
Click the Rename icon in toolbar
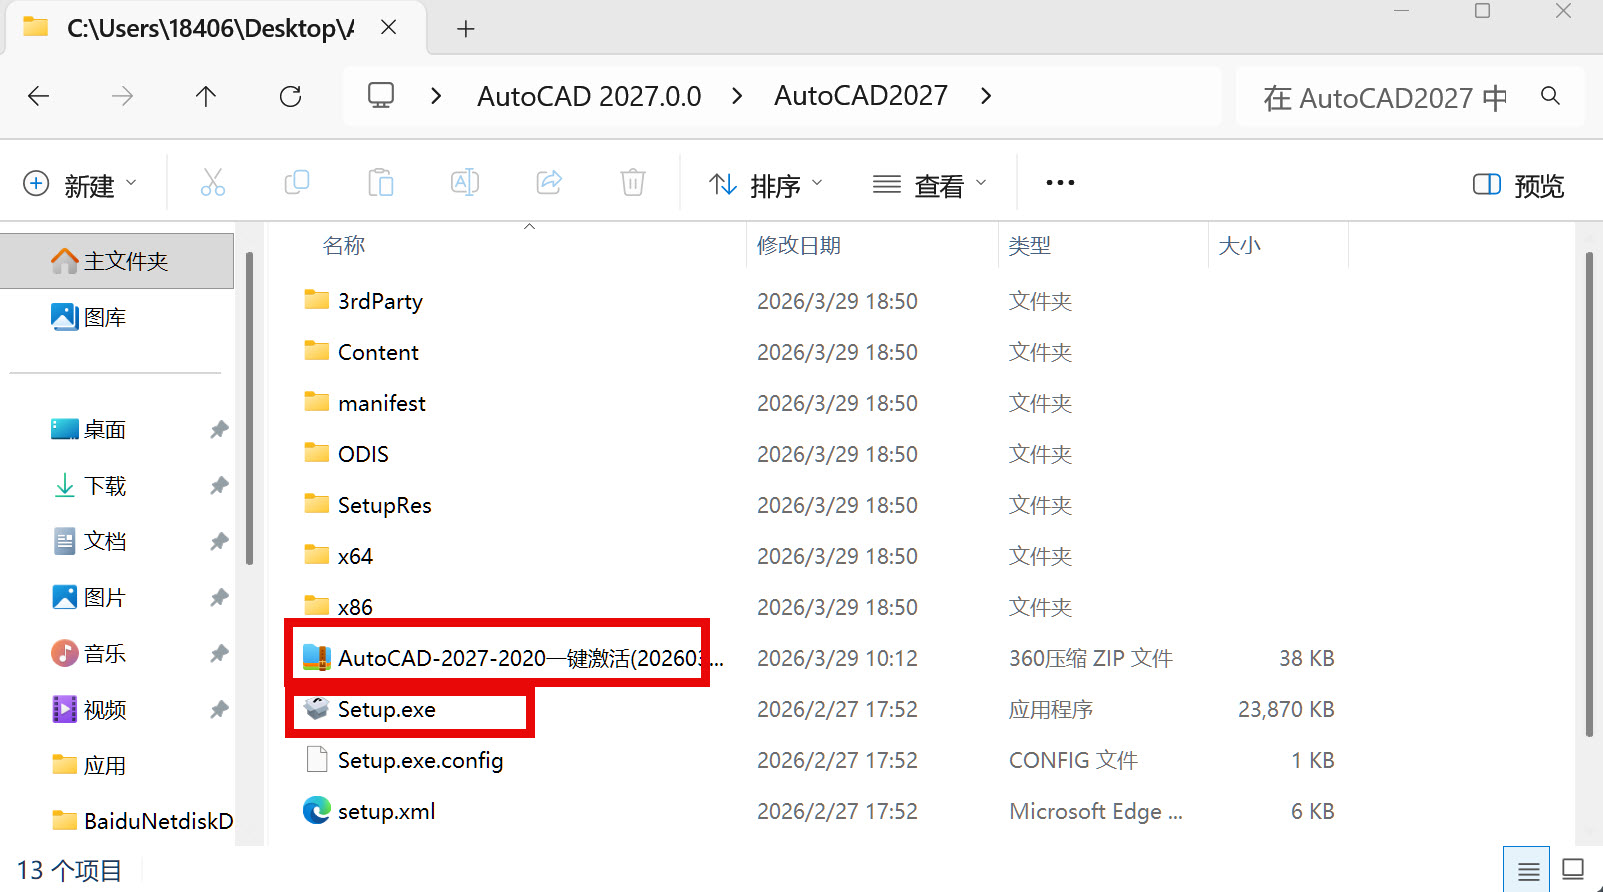(465, 183)
